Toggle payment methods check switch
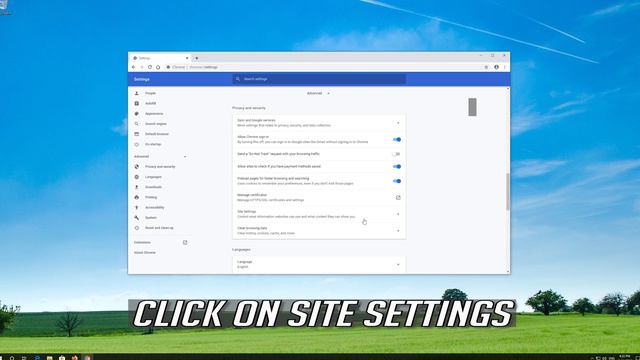The height and width of the screenshot is (360, 640). (x=397, y=167)
